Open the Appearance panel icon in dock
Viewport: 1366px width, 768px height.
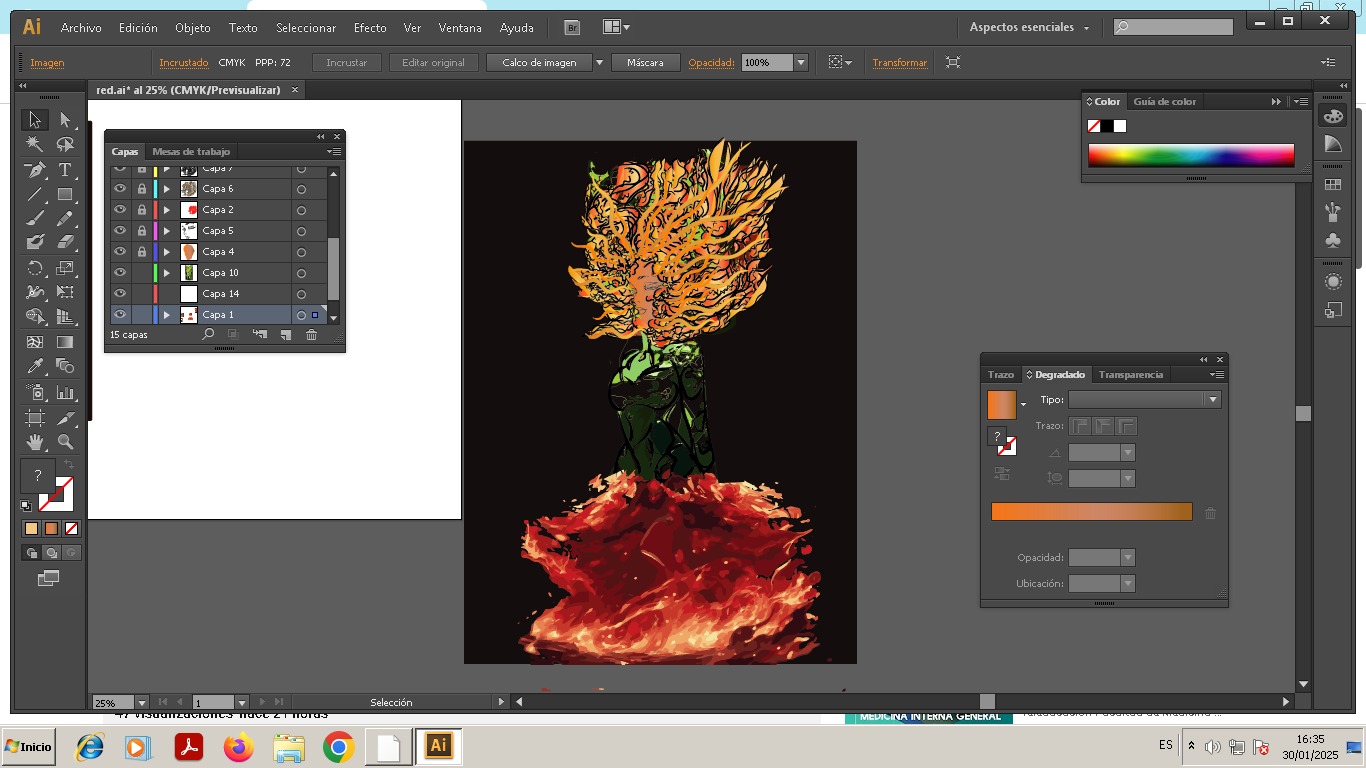click(x=1333, y=282)
